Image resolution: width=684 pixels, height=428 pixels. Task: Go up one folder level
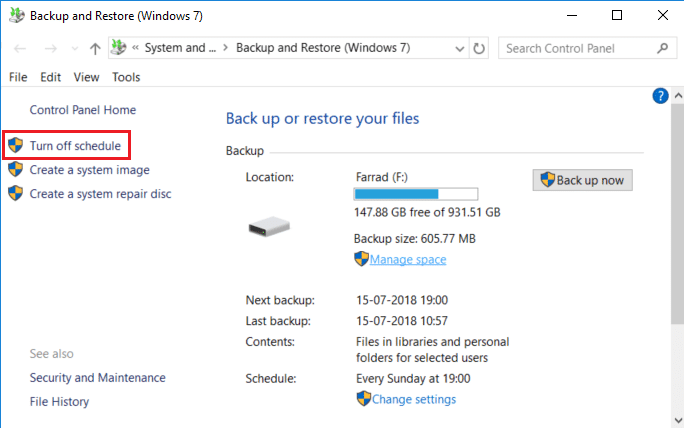pos(94,48)
